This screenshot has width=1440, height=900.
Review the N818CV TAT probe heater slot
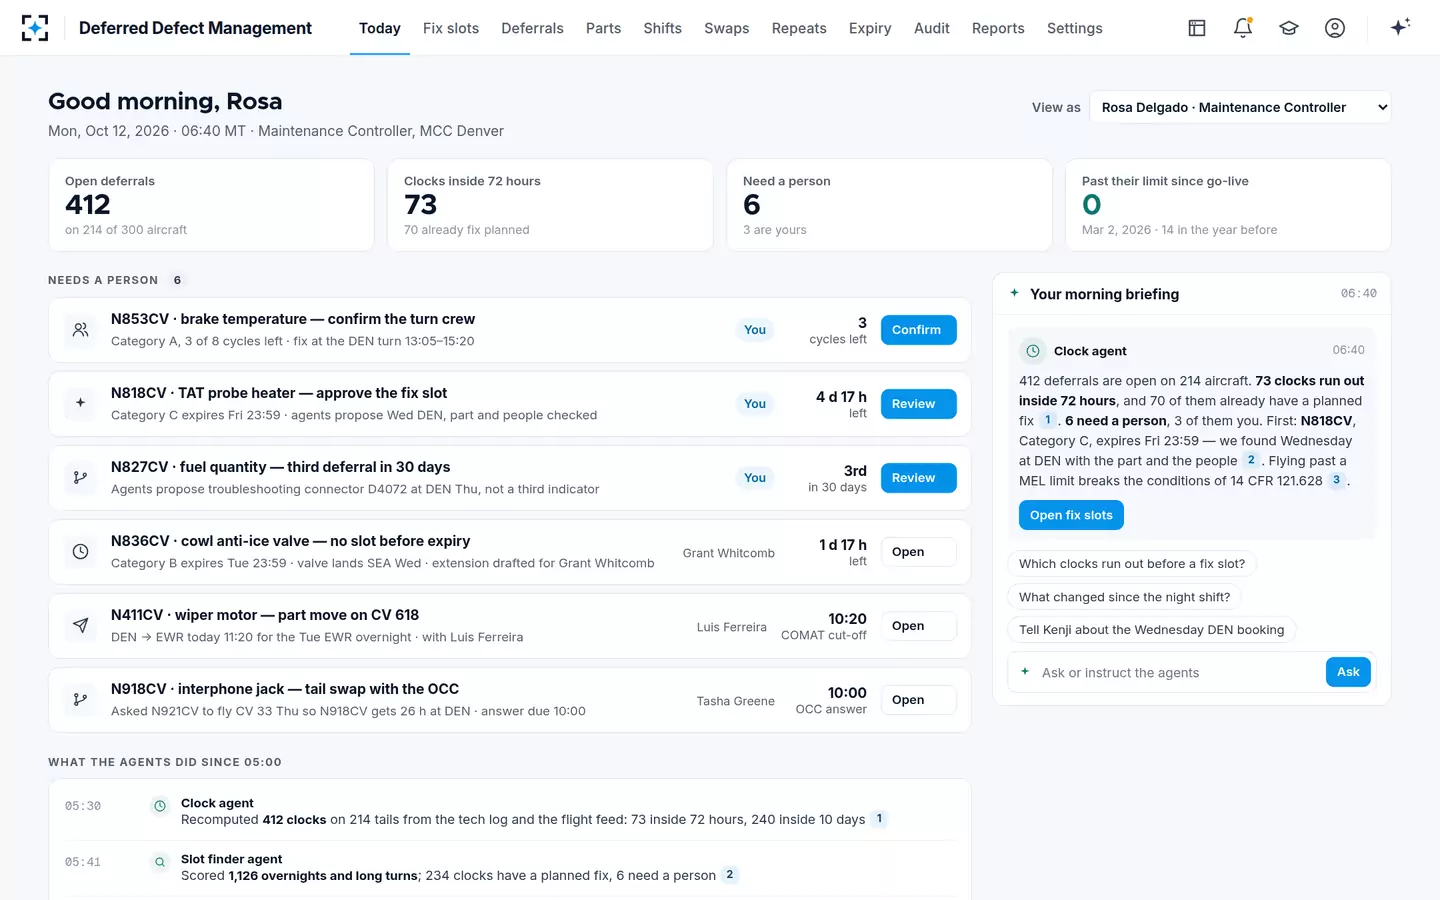[x=918, y=404]
